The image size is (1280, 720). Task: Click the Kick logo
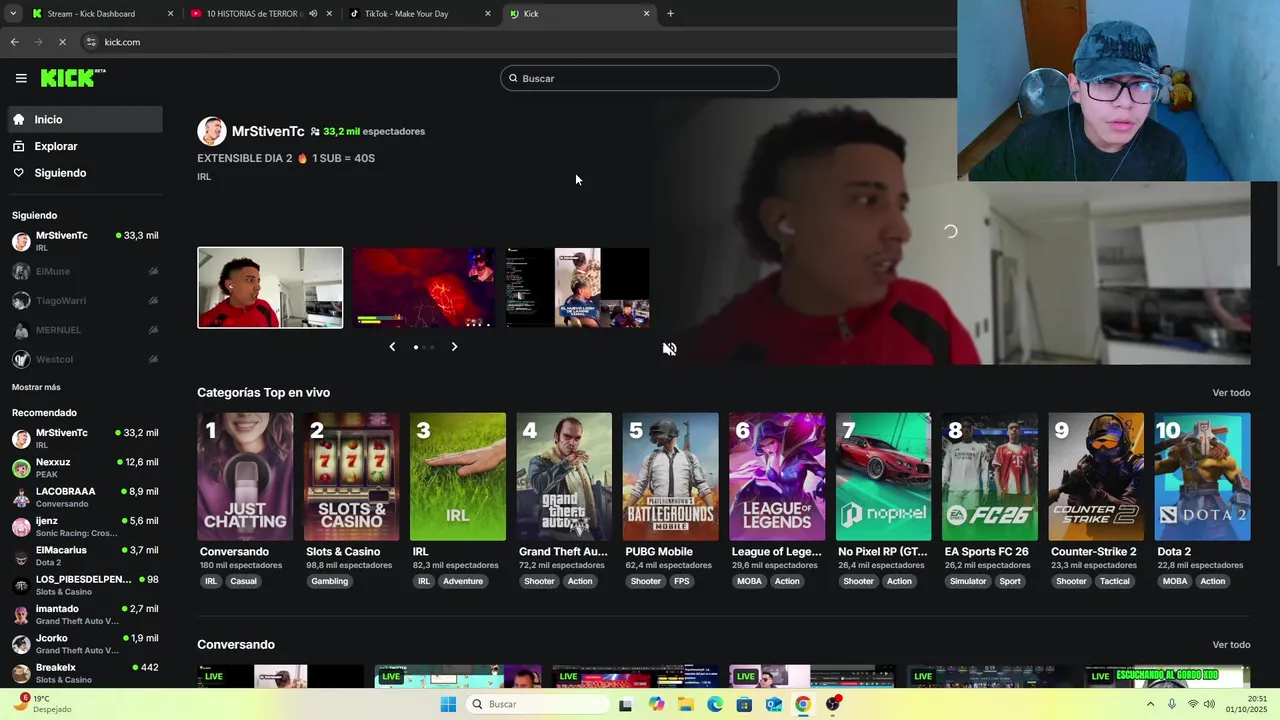pos(73,78)
